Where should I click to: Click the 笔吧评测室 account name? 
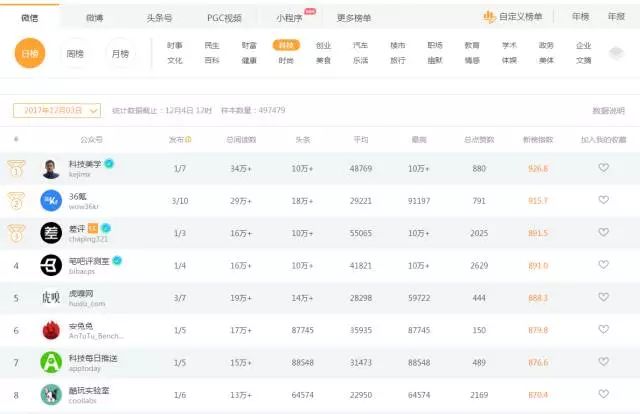point(89,261)
